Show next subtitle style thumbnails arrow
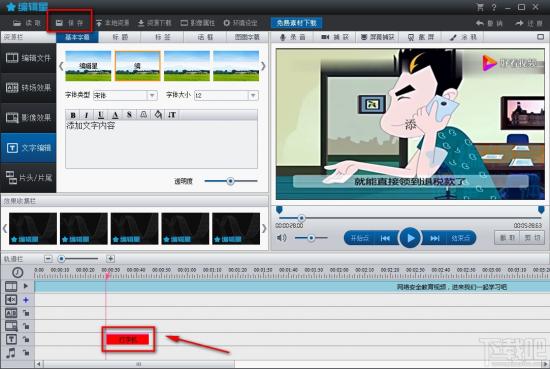This screenshot has height=369, width=550. [263, 66]
